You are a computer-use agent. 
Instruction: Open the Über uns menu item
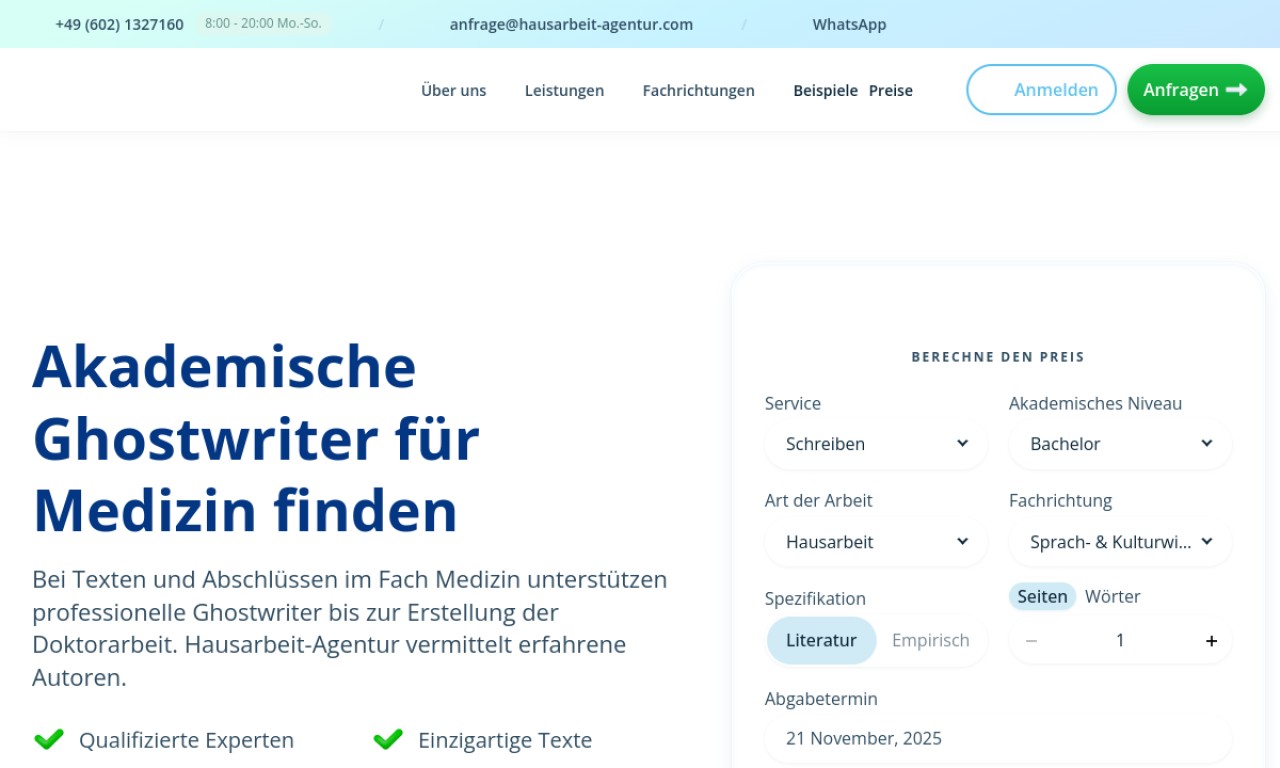[453, 91]
